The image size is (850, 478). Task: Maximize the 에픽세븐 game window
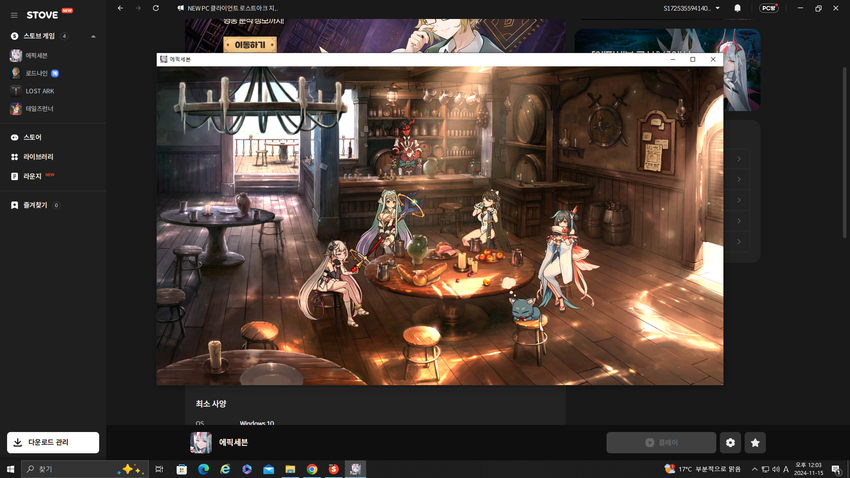(x=693, y=59)
